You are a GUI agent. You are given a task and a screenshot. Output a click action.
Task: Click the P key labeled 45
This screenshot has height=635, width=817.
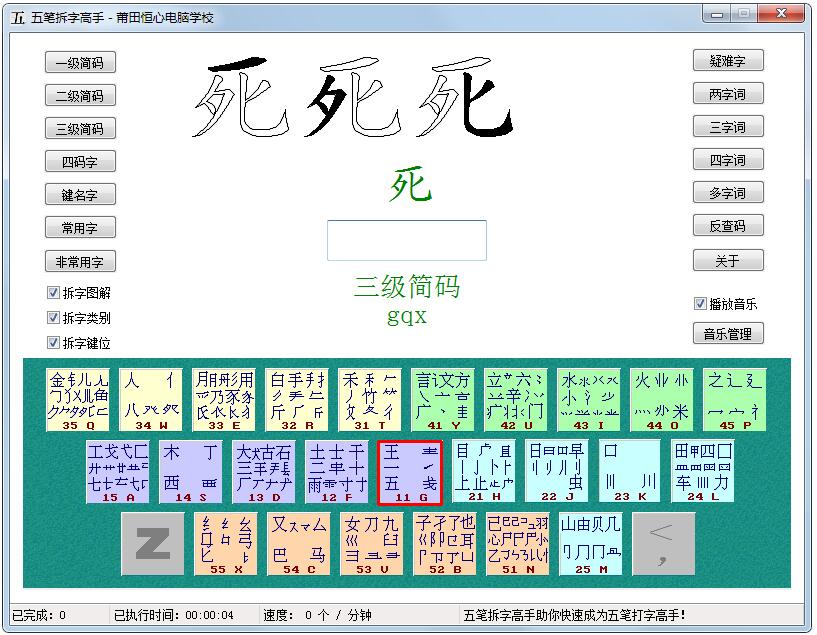[735, 397]
